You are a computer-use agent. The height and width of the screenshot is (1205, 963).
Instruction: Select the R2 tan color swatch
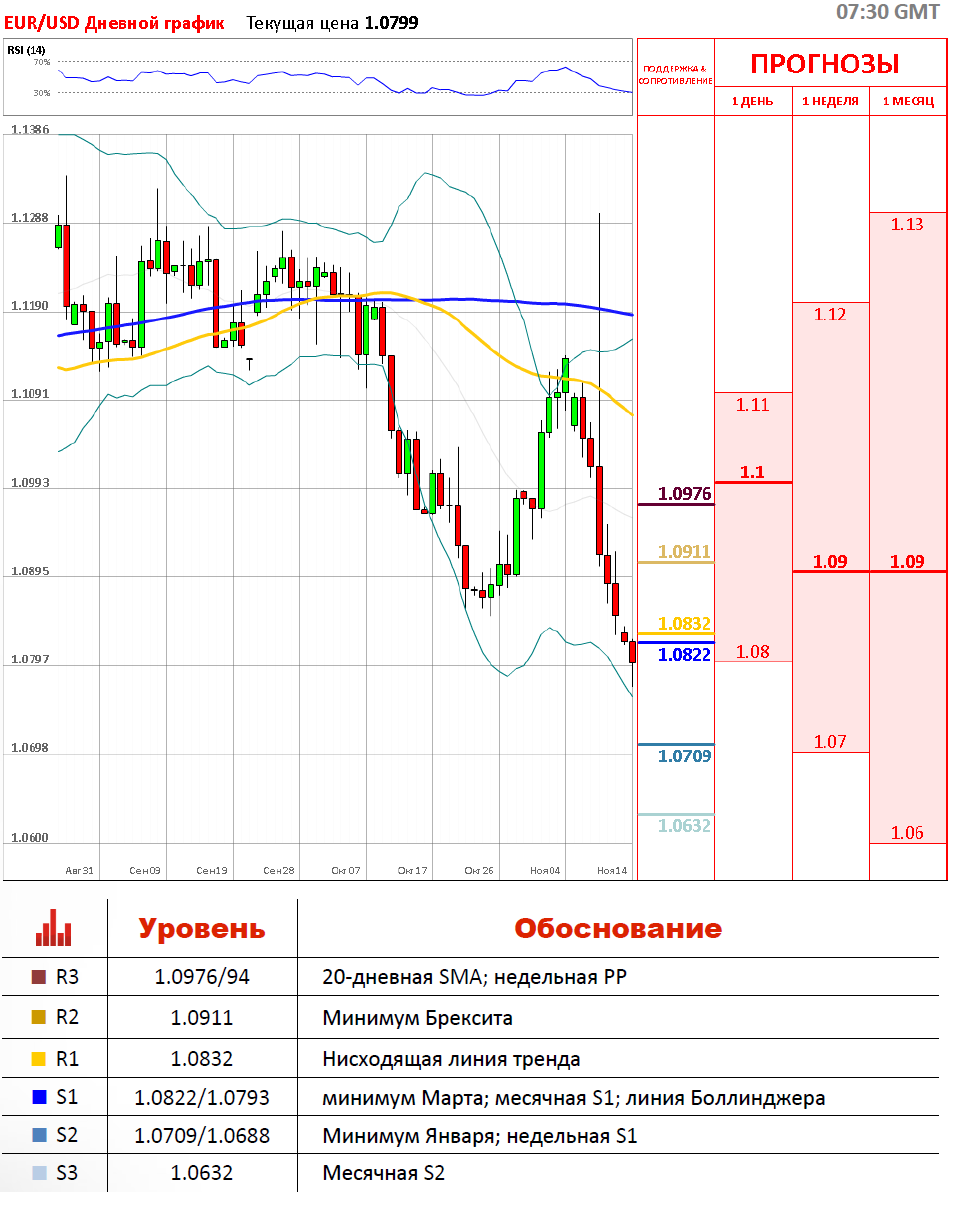point(38,1017)
